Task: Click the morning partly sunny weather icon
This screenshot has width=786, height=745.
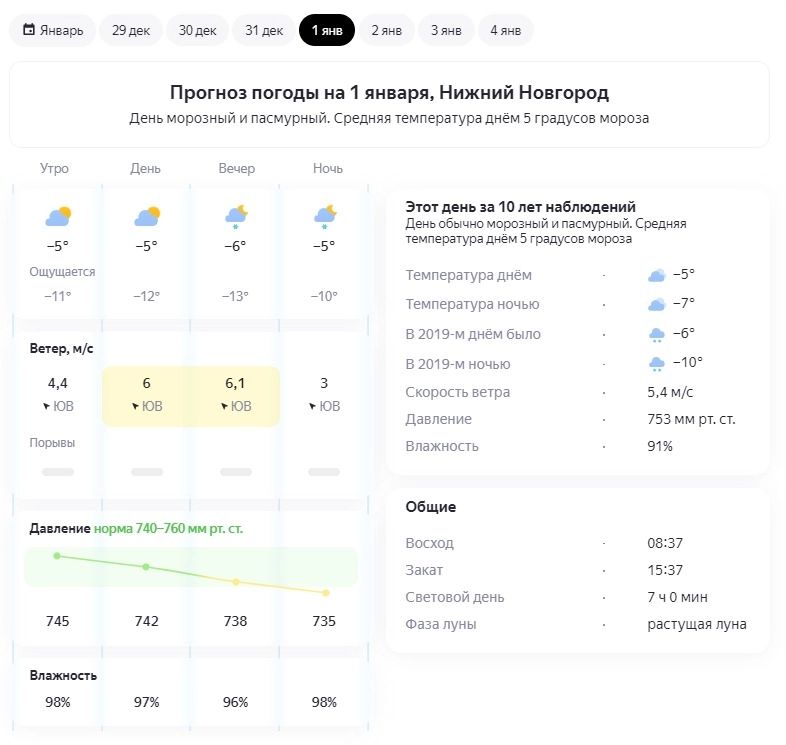Action: [x=58, y=216]
